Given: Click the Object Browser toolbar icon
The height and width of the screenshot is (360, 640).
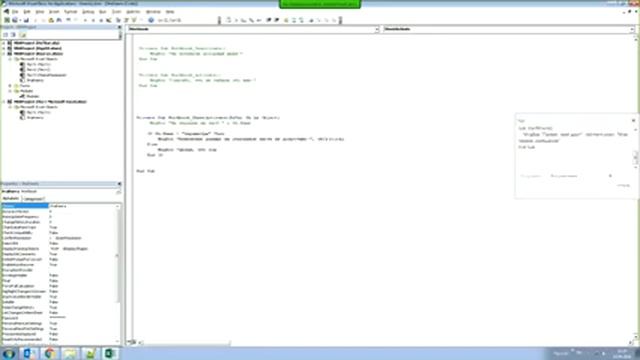Looking at the screenshot, I should (134, 20).
